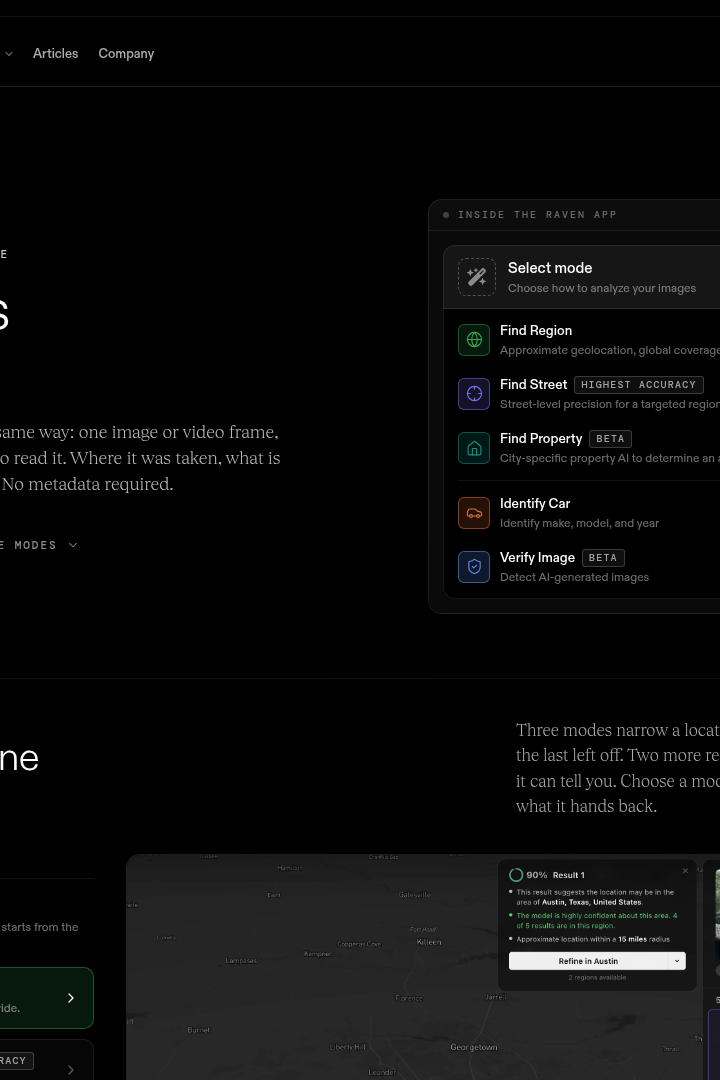This screenshot has width=720, height=1080.
Task: Click the Liberty Hill label on the map
Action: (347, 1047)
